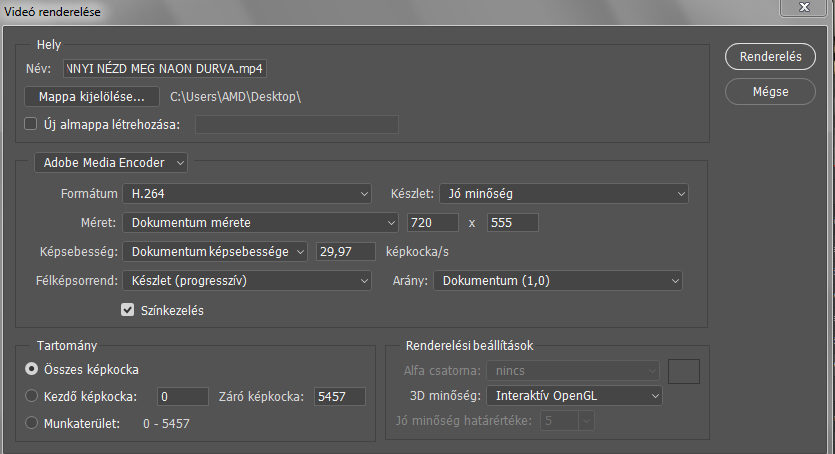835x454 pixels.
Task: Click the Záró képkocka field 5457
Action: (x=340, y=397)
